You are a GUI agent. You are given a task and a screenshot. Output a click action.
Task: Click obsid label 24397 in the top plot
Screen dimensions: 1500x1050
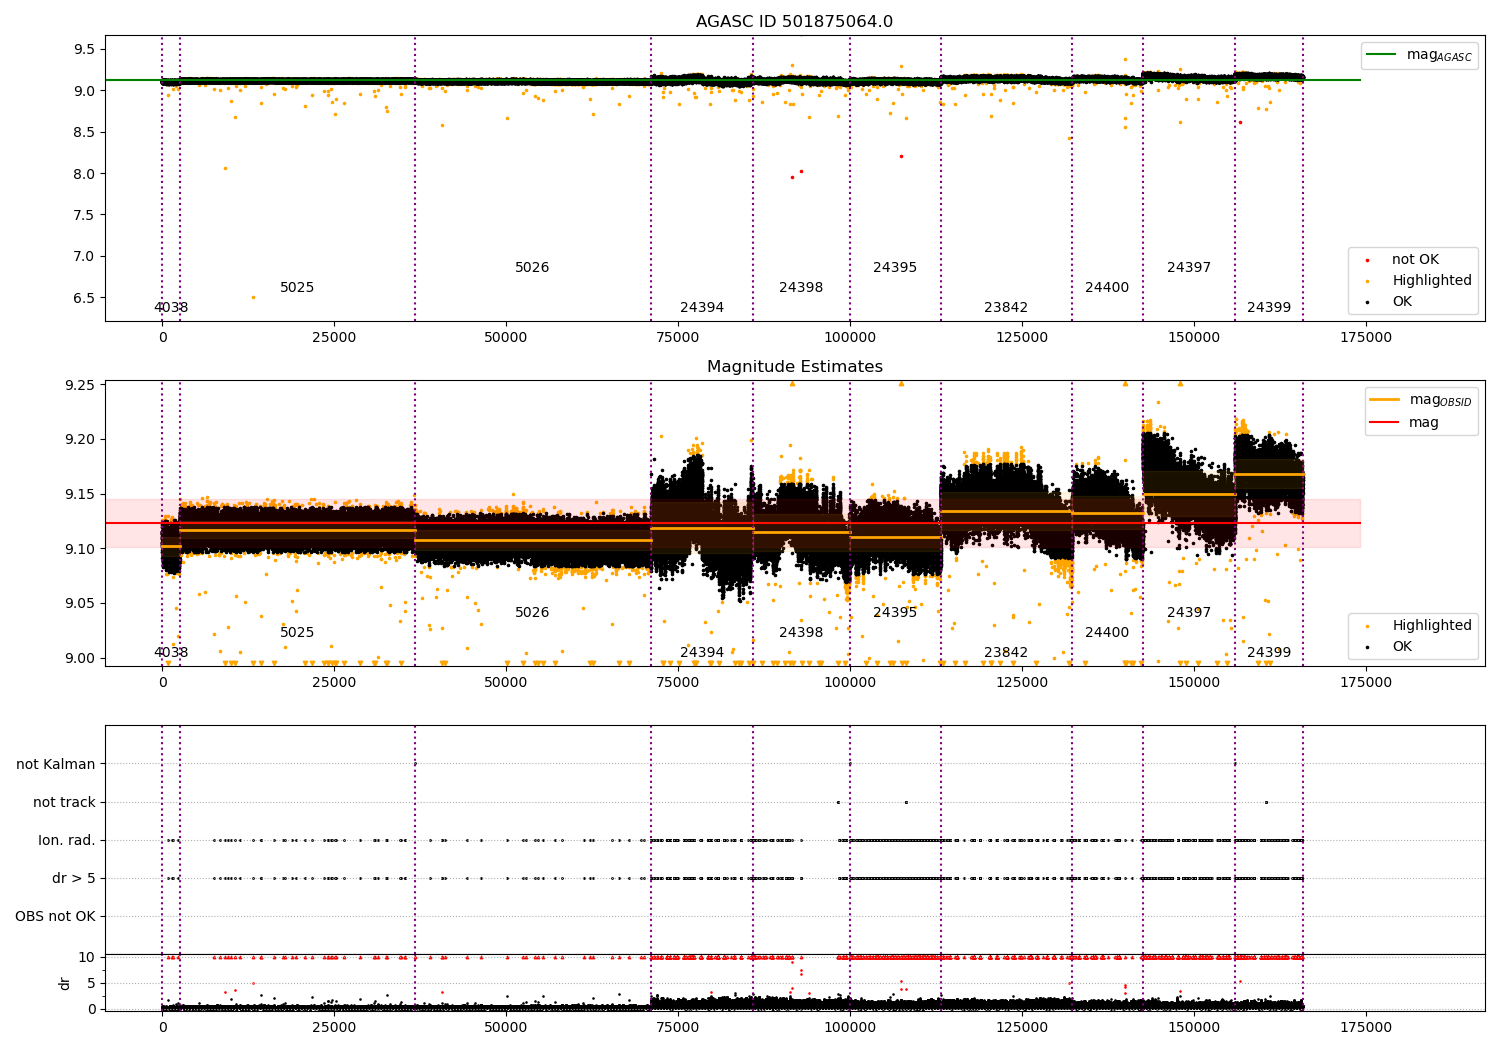[1189, 268]
